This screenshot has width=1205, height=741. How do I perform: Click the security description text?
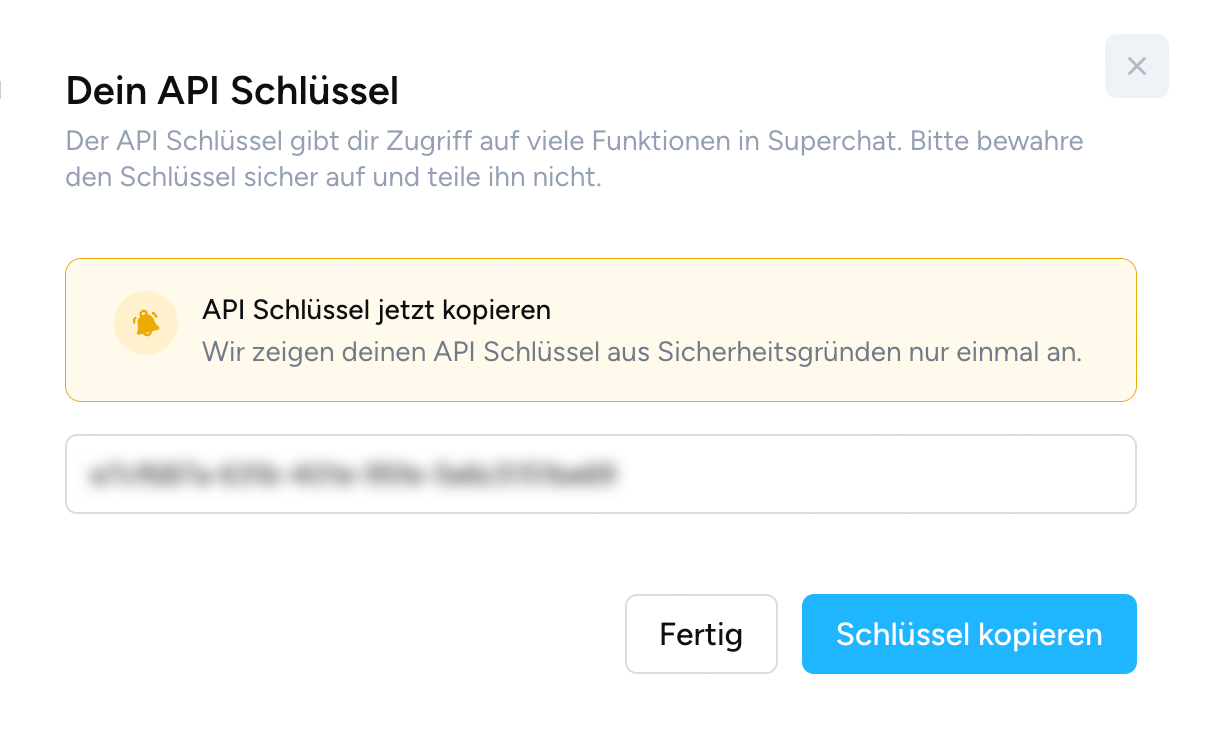coord(573,160)
